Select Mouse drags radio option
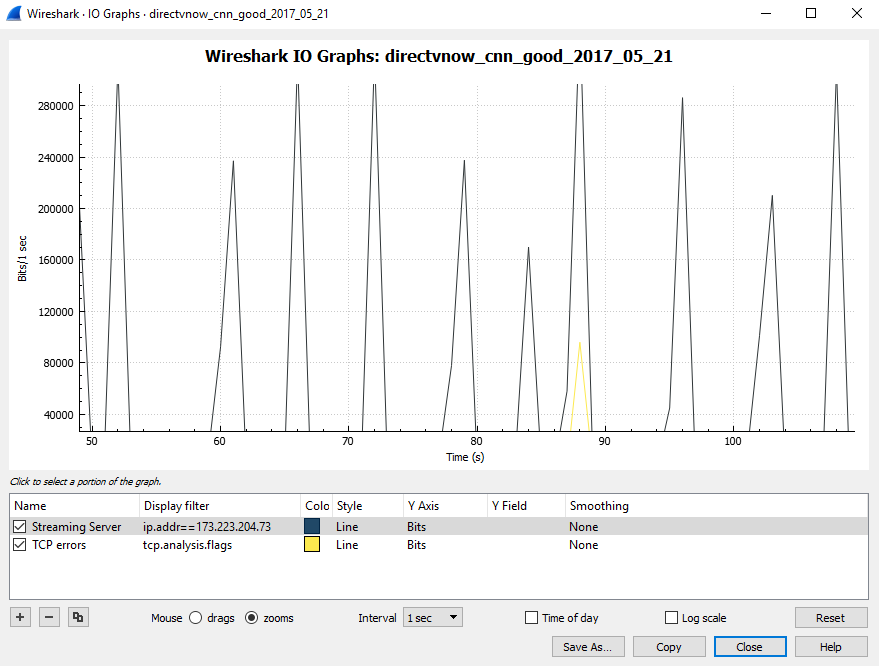 coord(195,618)
